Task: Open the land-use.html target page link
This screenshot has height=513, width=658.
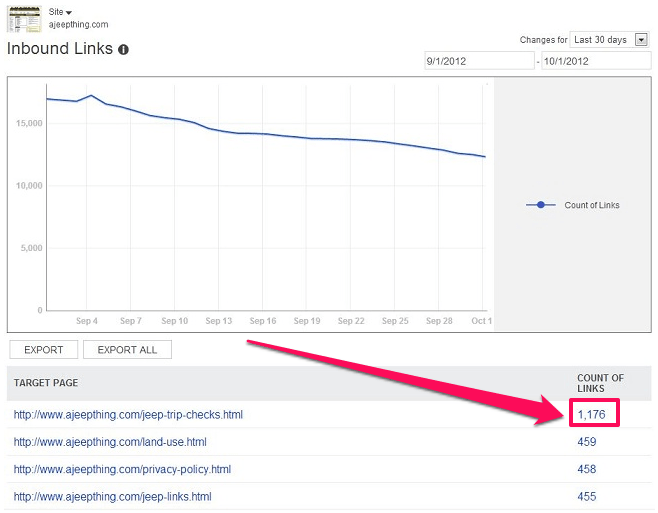Action: click(x=110, y=442)
